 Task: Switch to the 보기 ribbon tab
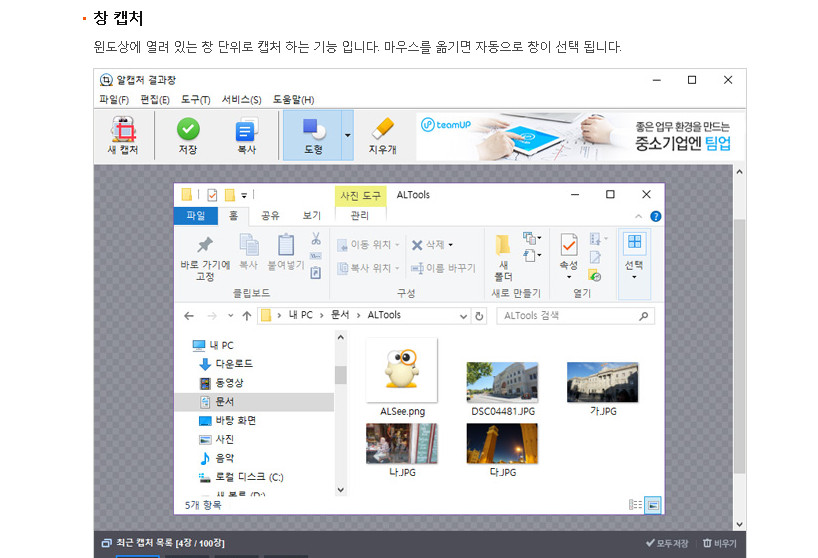click(x=311, y=215)
